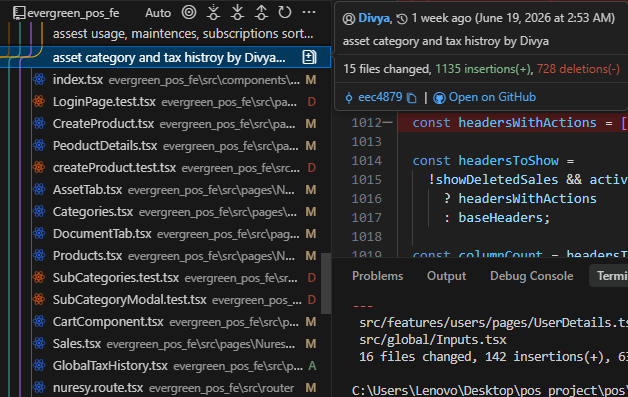Image resolution: width=628 pixels, height=397 pixels.
Task: Open createProduct.test.tsx deleted file
Action: click(x=176, y=168)
